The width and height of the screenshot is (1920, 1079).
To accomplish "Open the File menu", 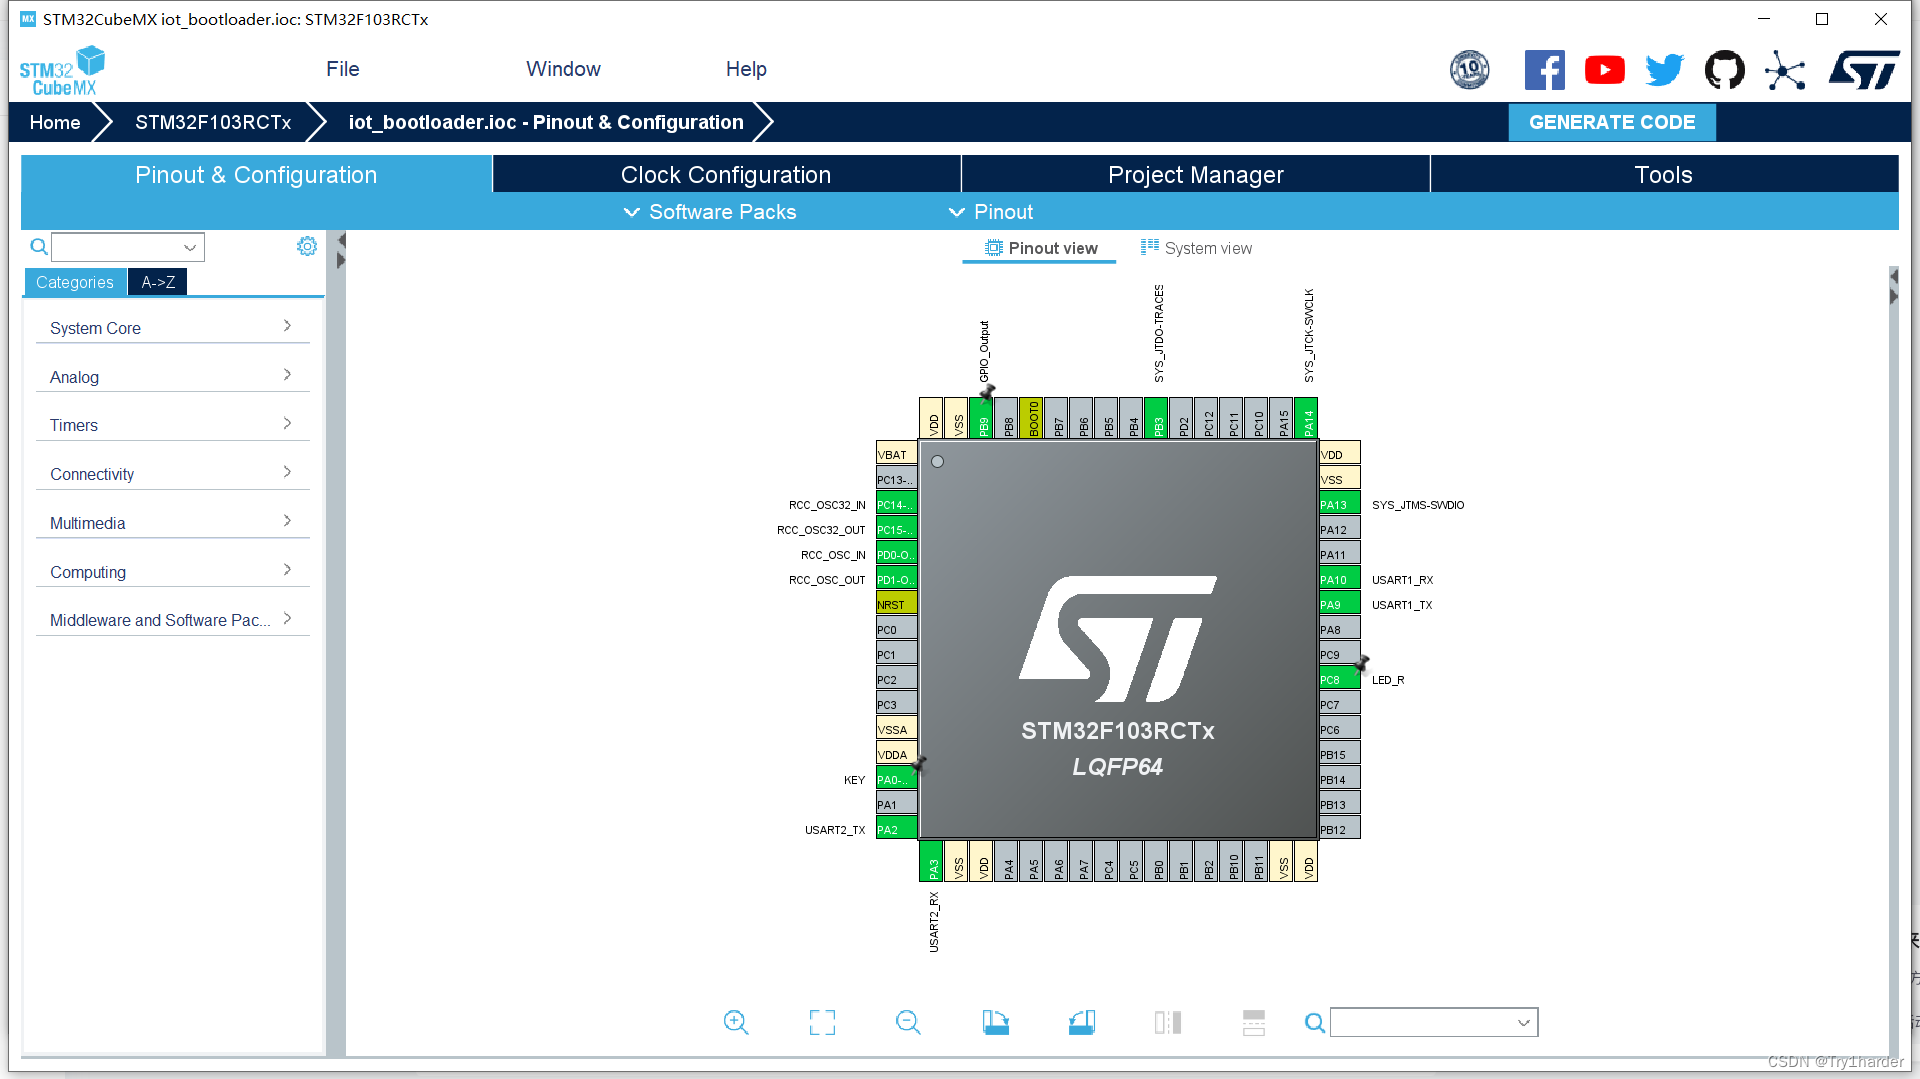I will (342, 69).
